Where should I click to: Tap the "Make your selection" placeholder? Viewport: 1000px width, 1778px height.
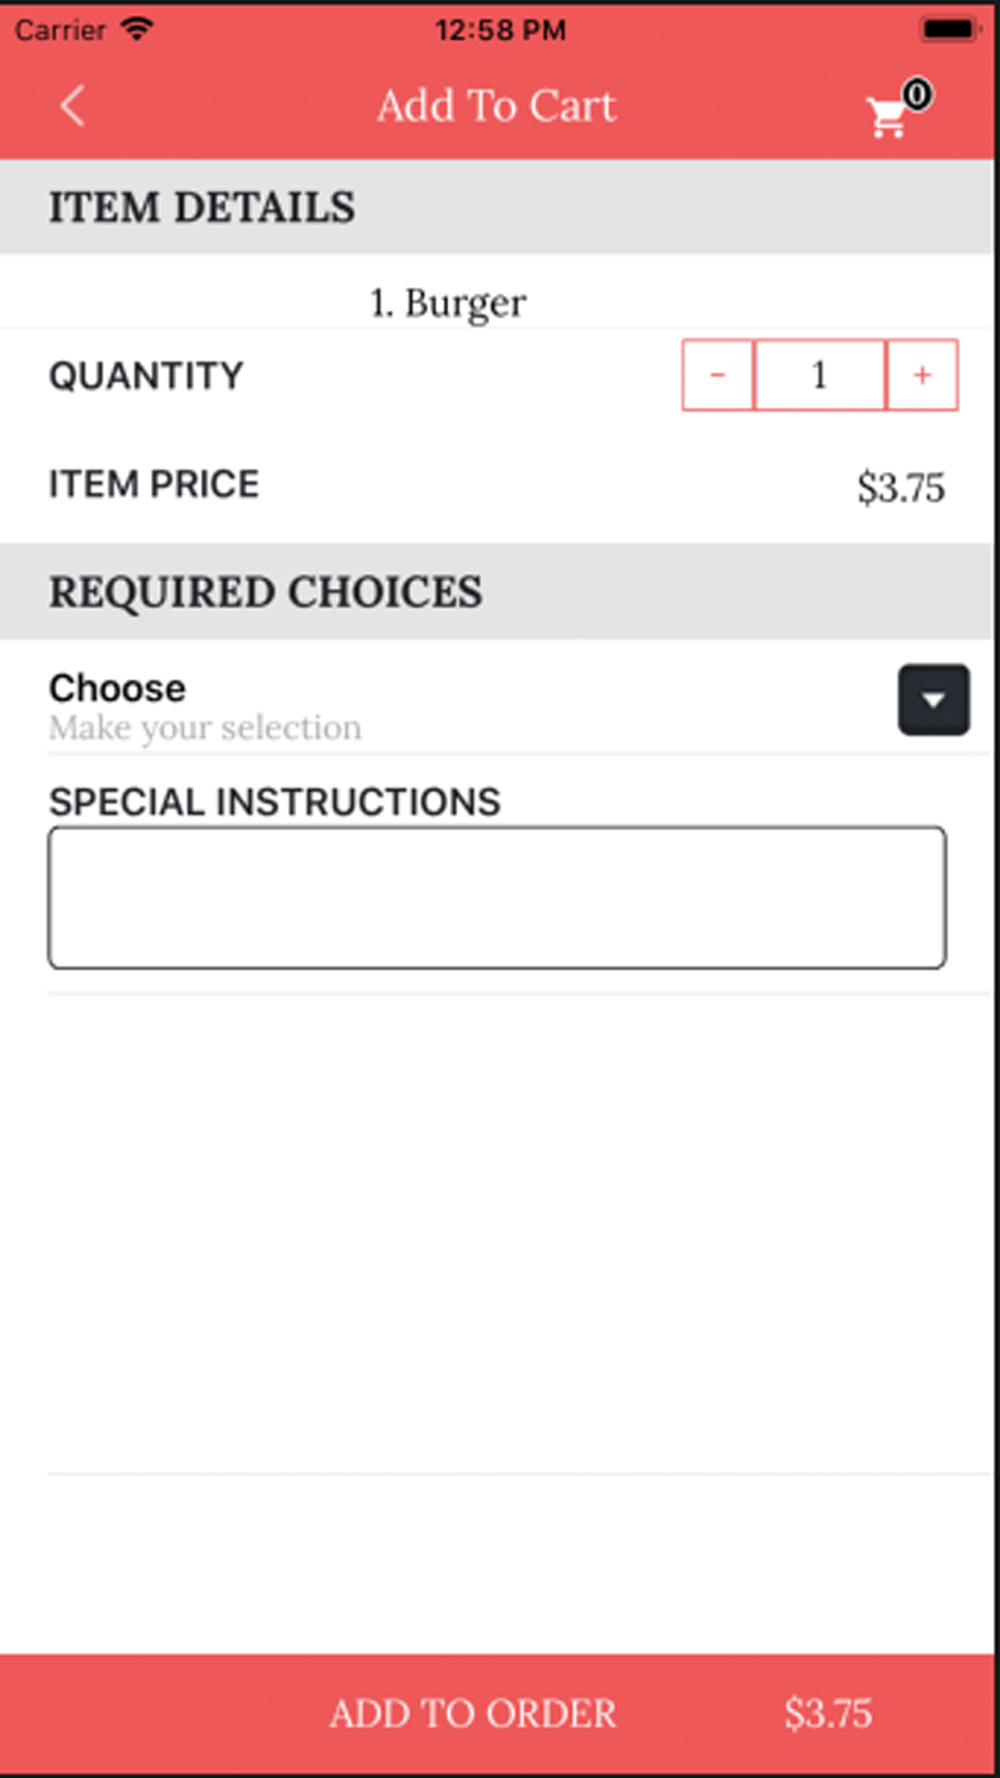(x=206, y=728)
